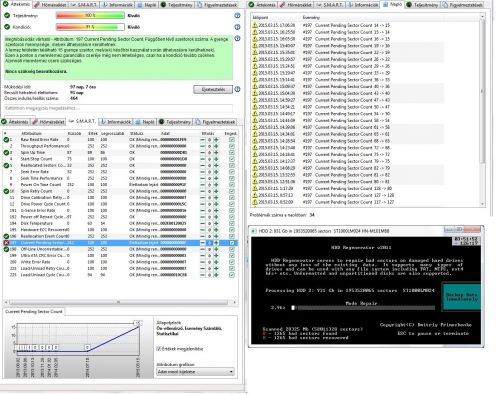Click plus offset icon for Seek Error Rate

coord(216,172)
